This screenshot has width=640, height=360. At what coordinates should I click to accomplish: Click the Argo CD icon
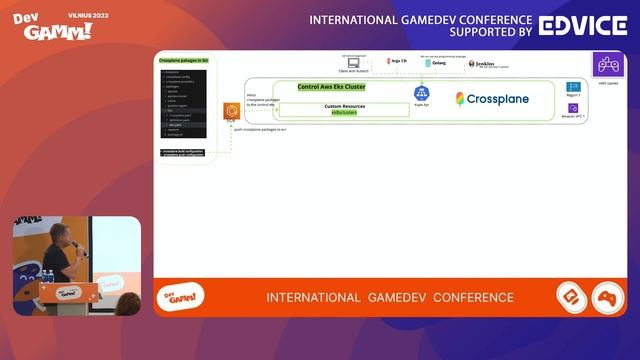(389, 61)
